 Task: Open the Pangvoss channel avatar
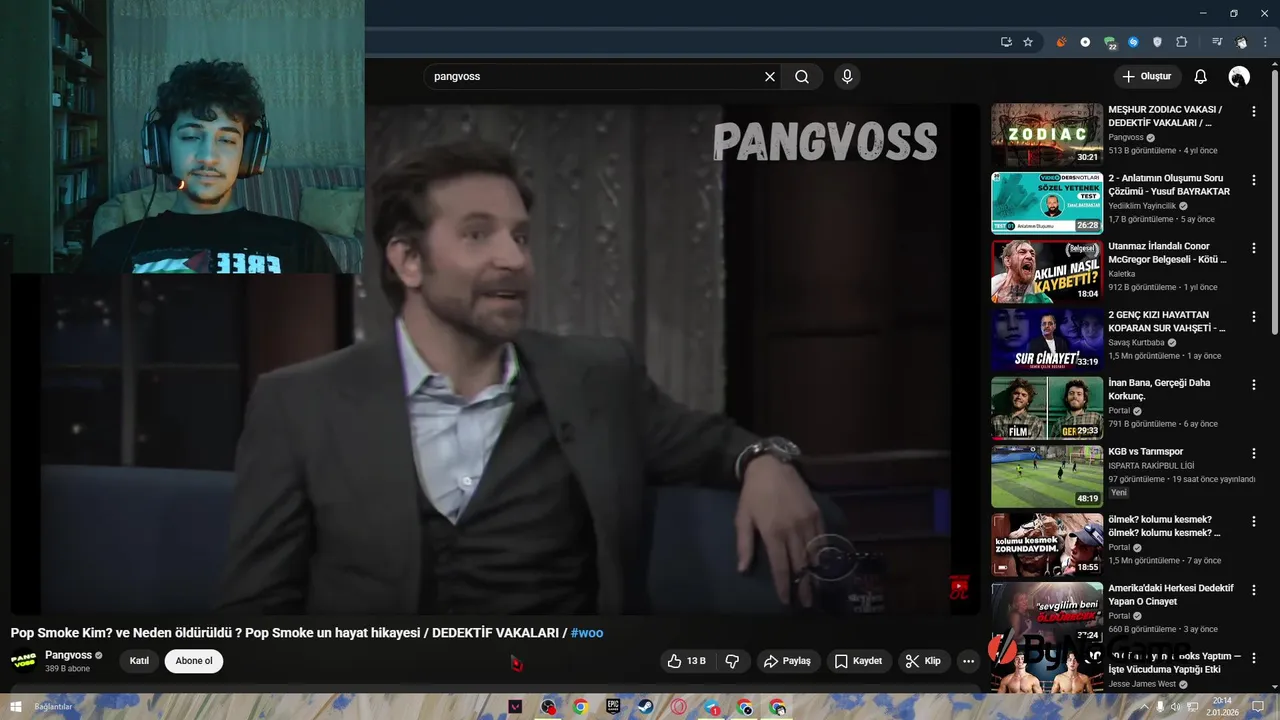(23, 661)
